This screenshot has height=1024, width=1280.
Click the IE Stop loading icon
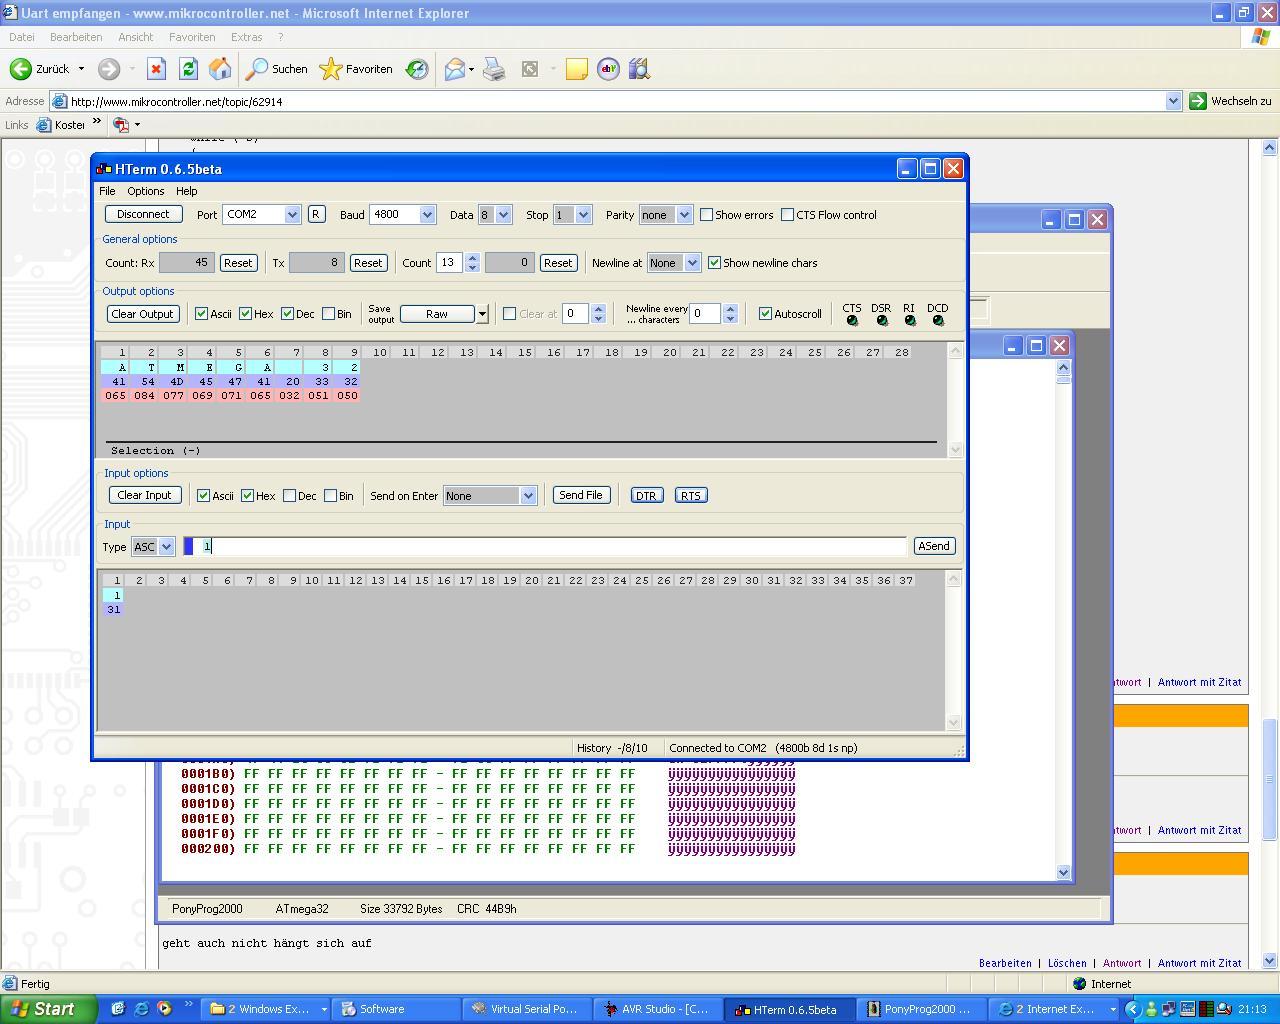(156, 69)
